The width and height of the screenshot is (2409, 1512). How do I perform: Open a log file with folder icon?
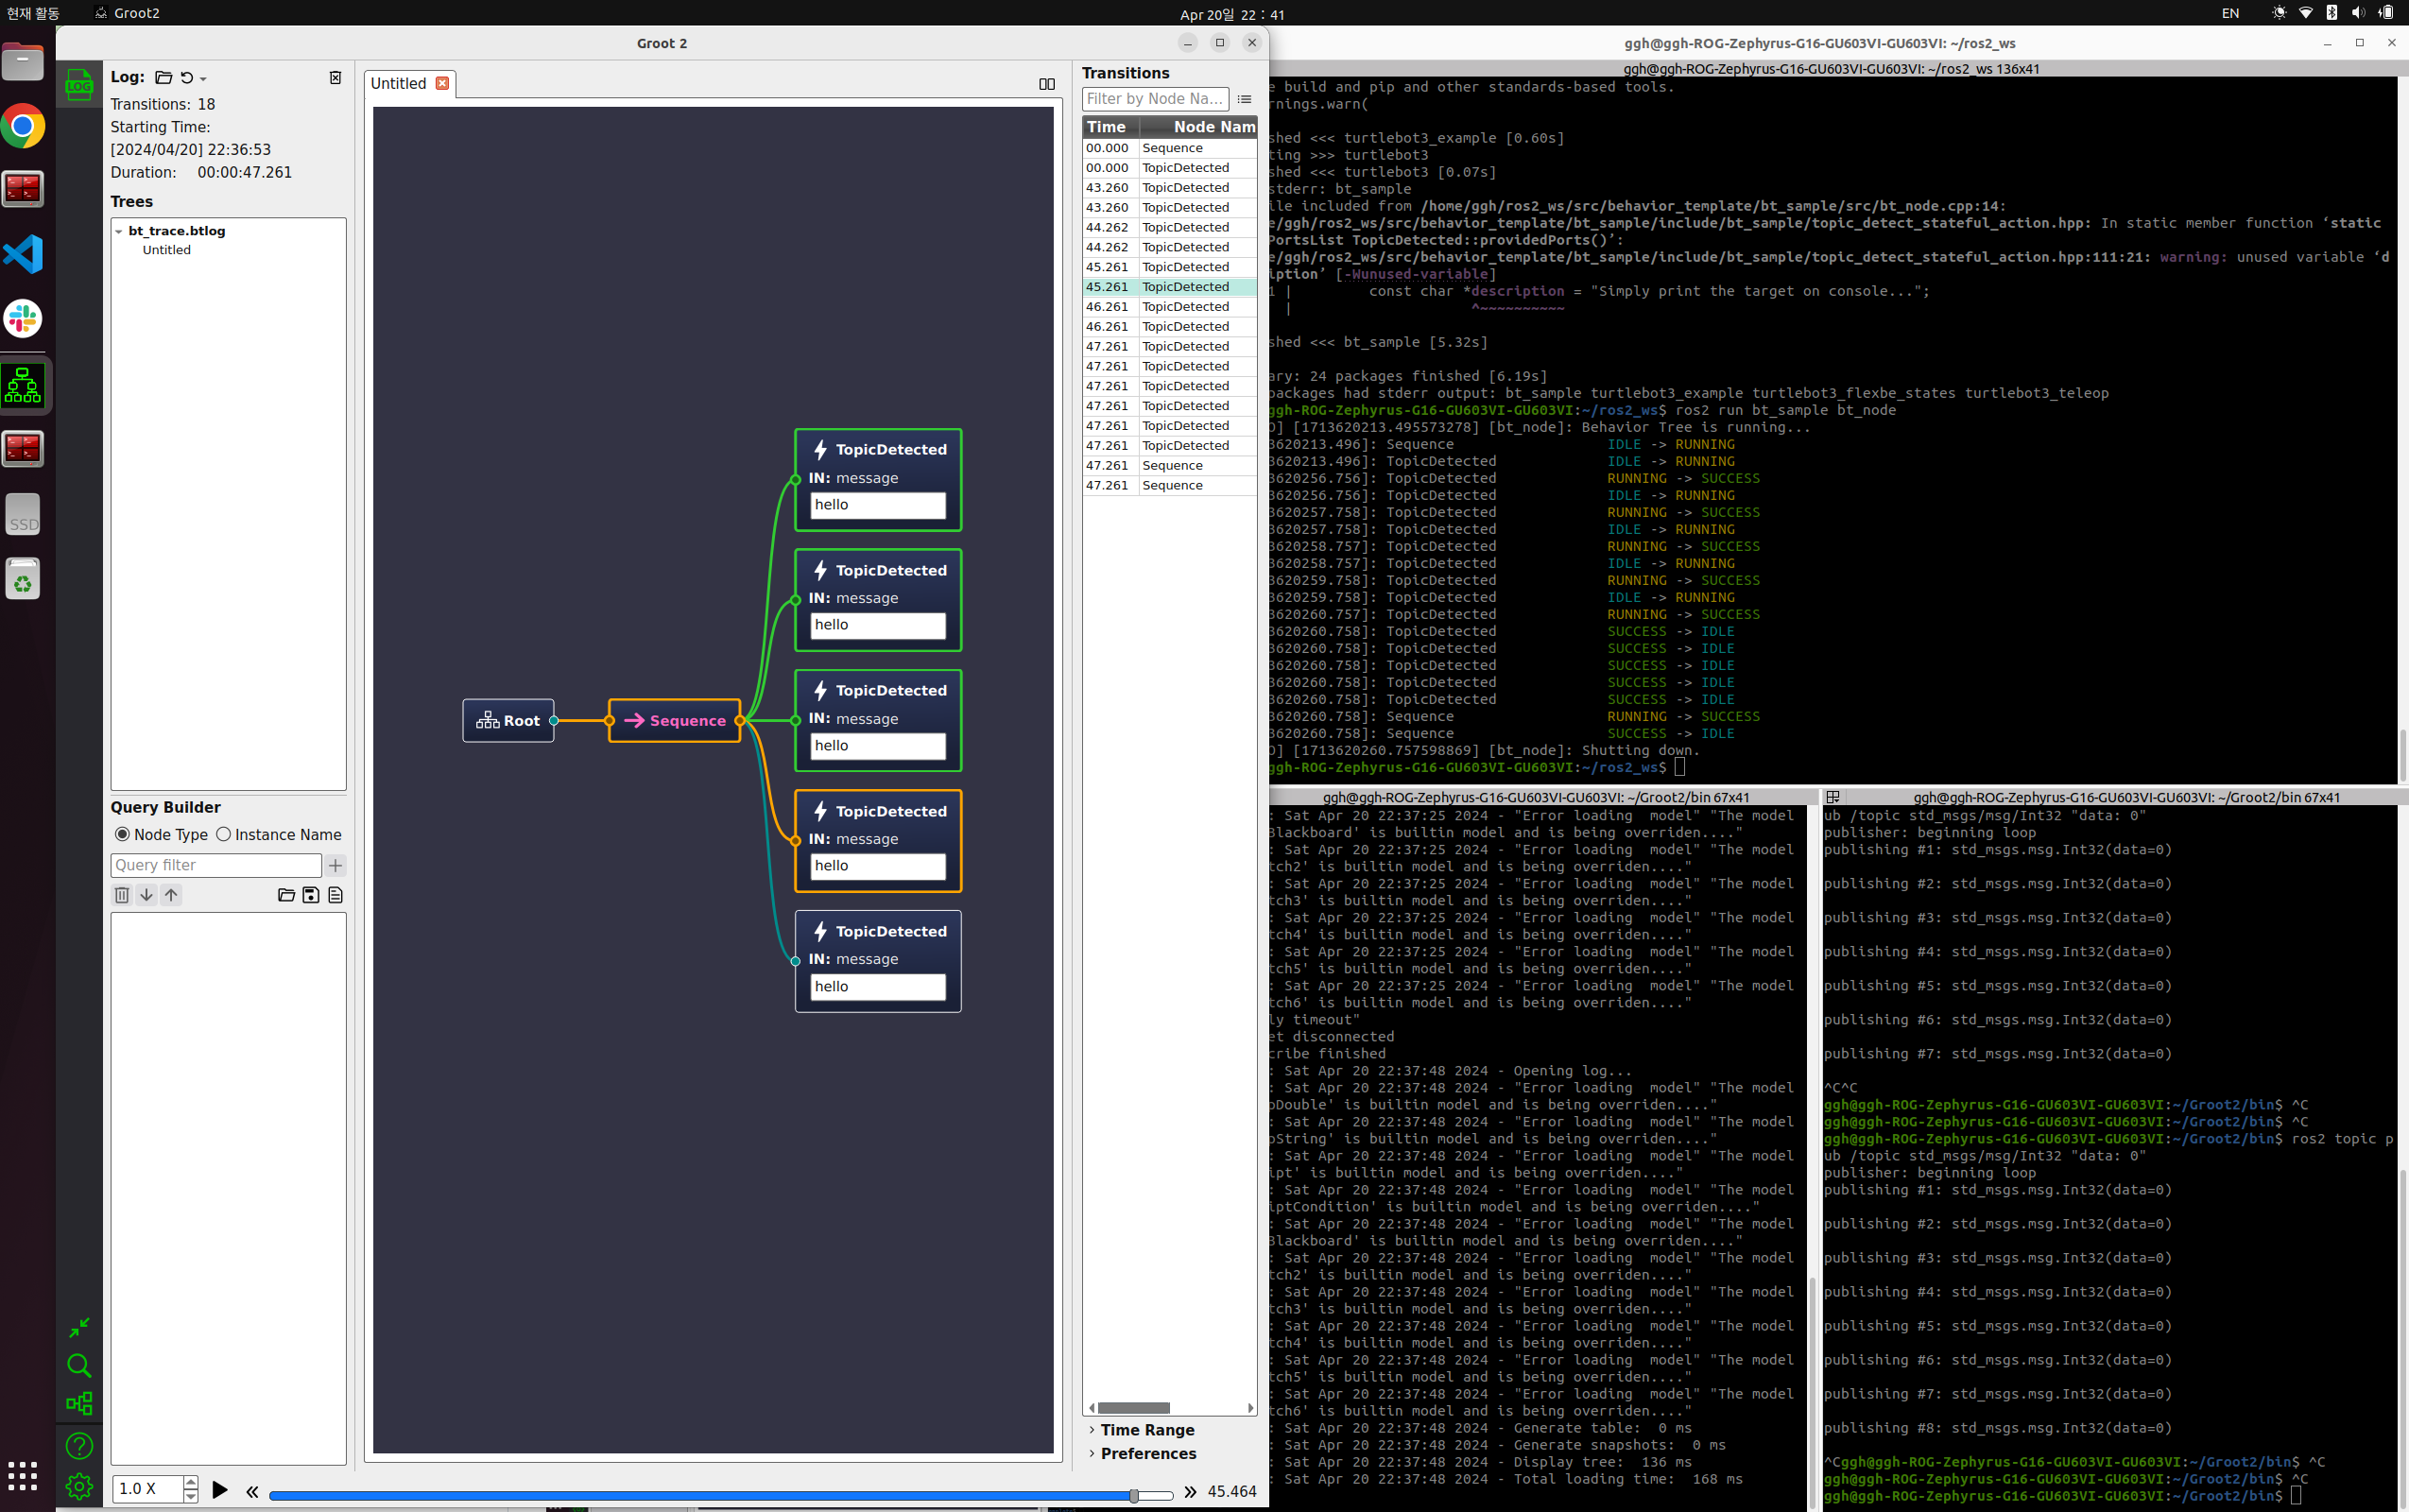(164, 78)
